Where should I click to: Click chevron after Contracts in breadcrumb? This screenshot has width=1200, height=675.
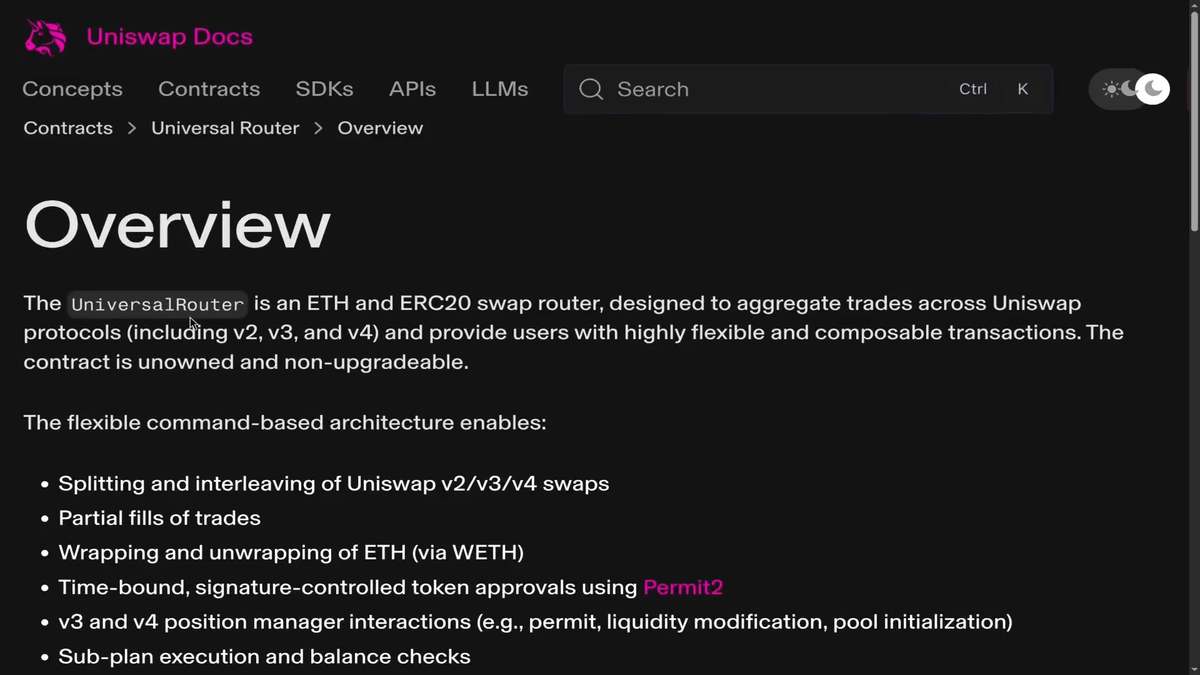[132, 128]
